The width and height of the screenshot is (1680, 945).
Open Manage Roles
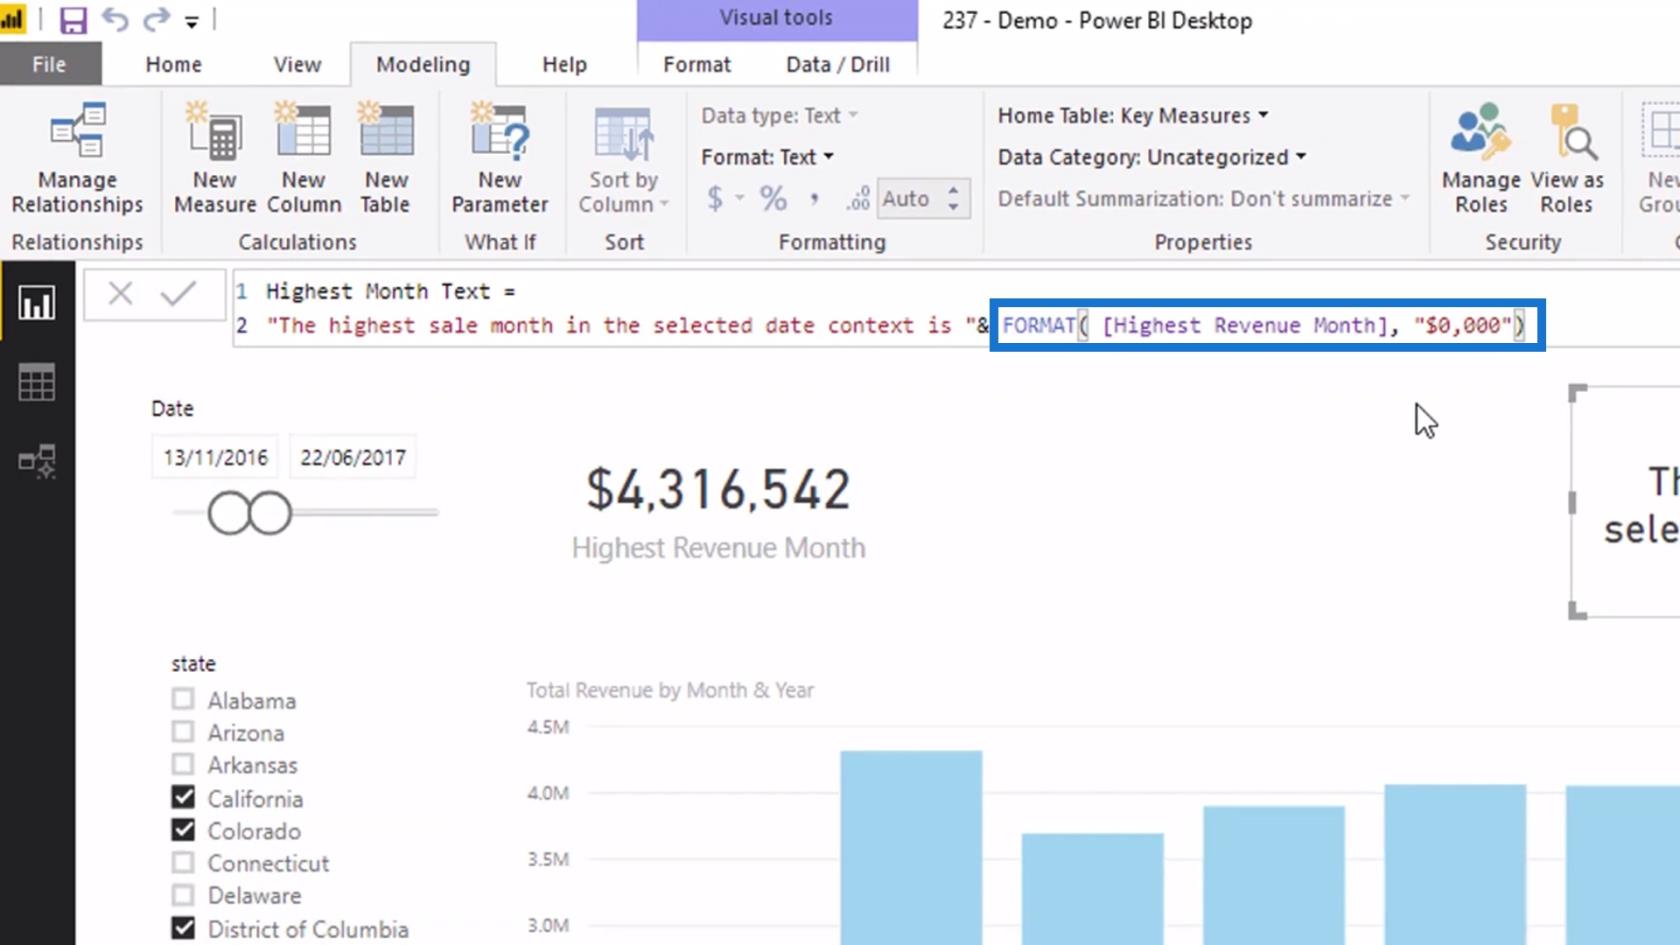tap(1481, 160)
